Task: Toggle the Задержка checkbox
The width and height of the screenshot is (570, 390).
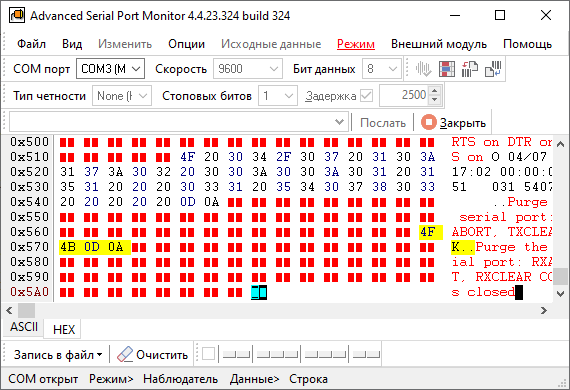Action: (x=366, y=96)
